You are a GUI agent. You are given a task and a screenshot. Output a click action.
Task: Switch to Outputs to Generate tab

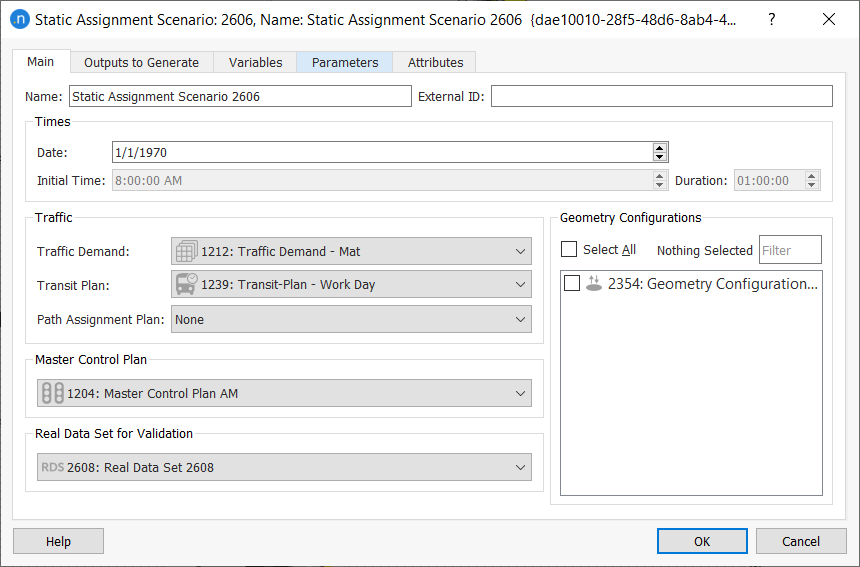point(142,63)
